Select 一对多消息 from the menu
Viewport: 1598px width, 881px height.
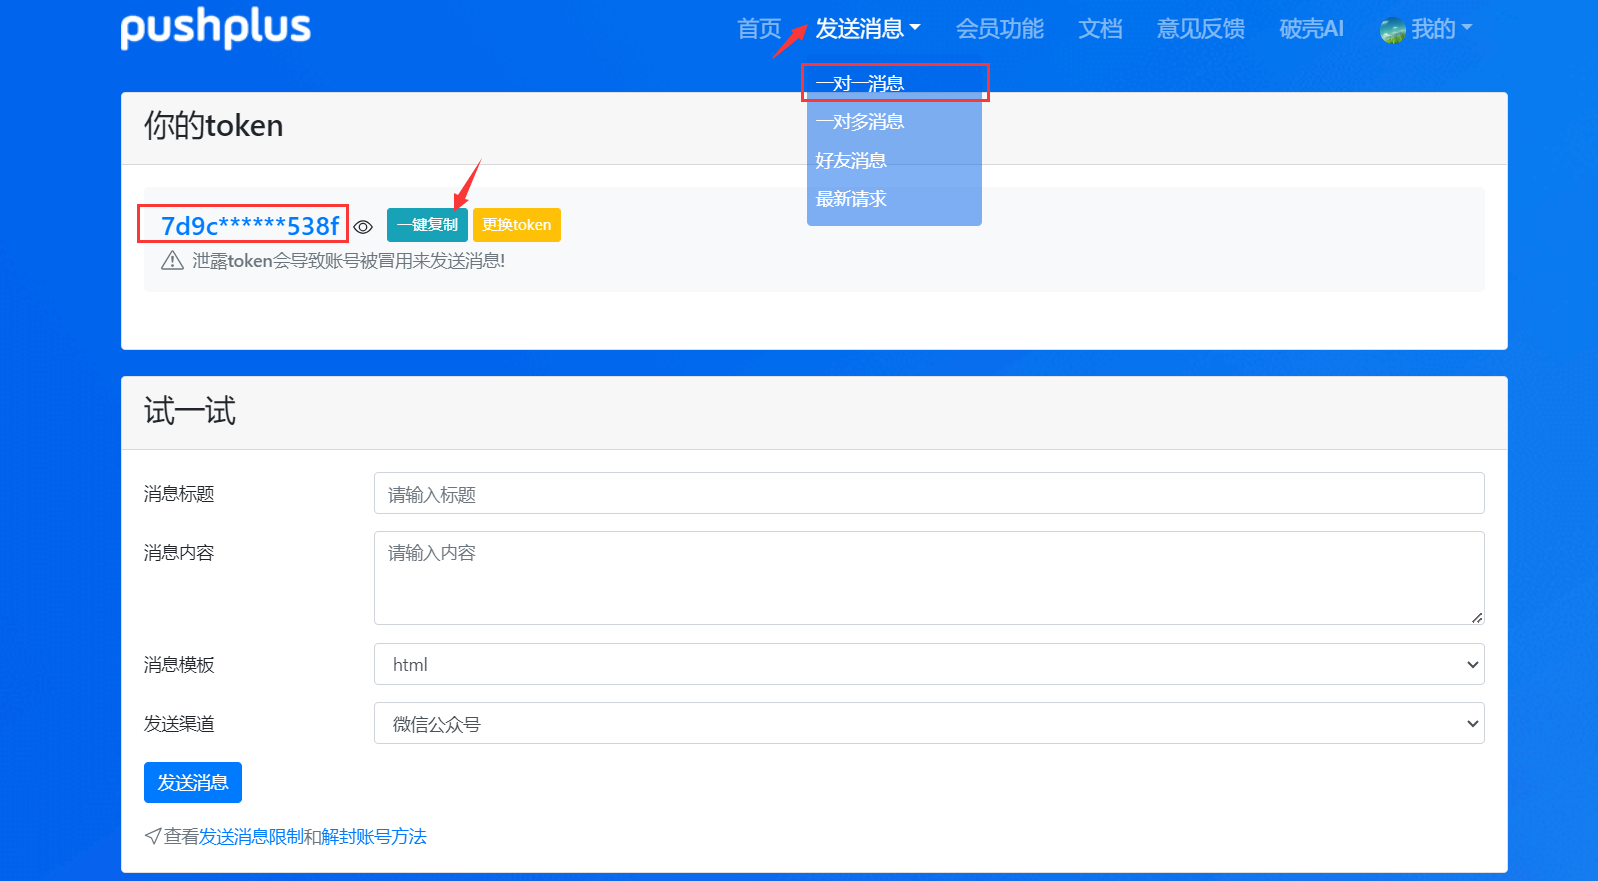coord(860,122)
